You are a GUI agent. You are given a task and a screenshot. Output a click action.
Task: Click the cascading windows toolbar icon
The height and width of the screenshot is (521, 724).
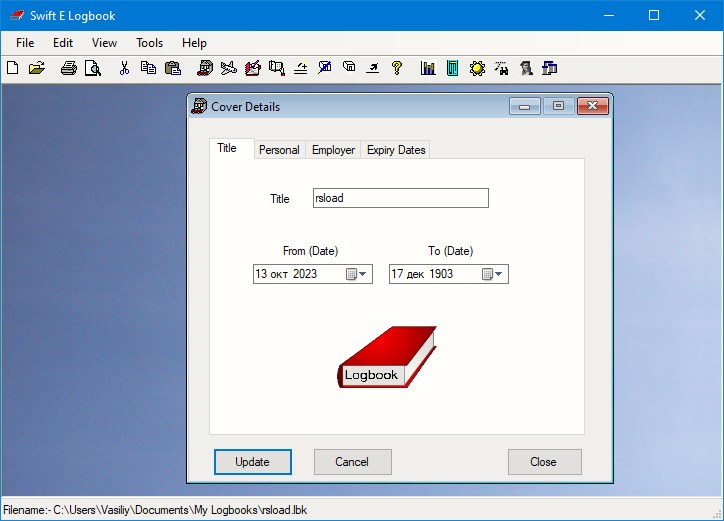(549, 68)
